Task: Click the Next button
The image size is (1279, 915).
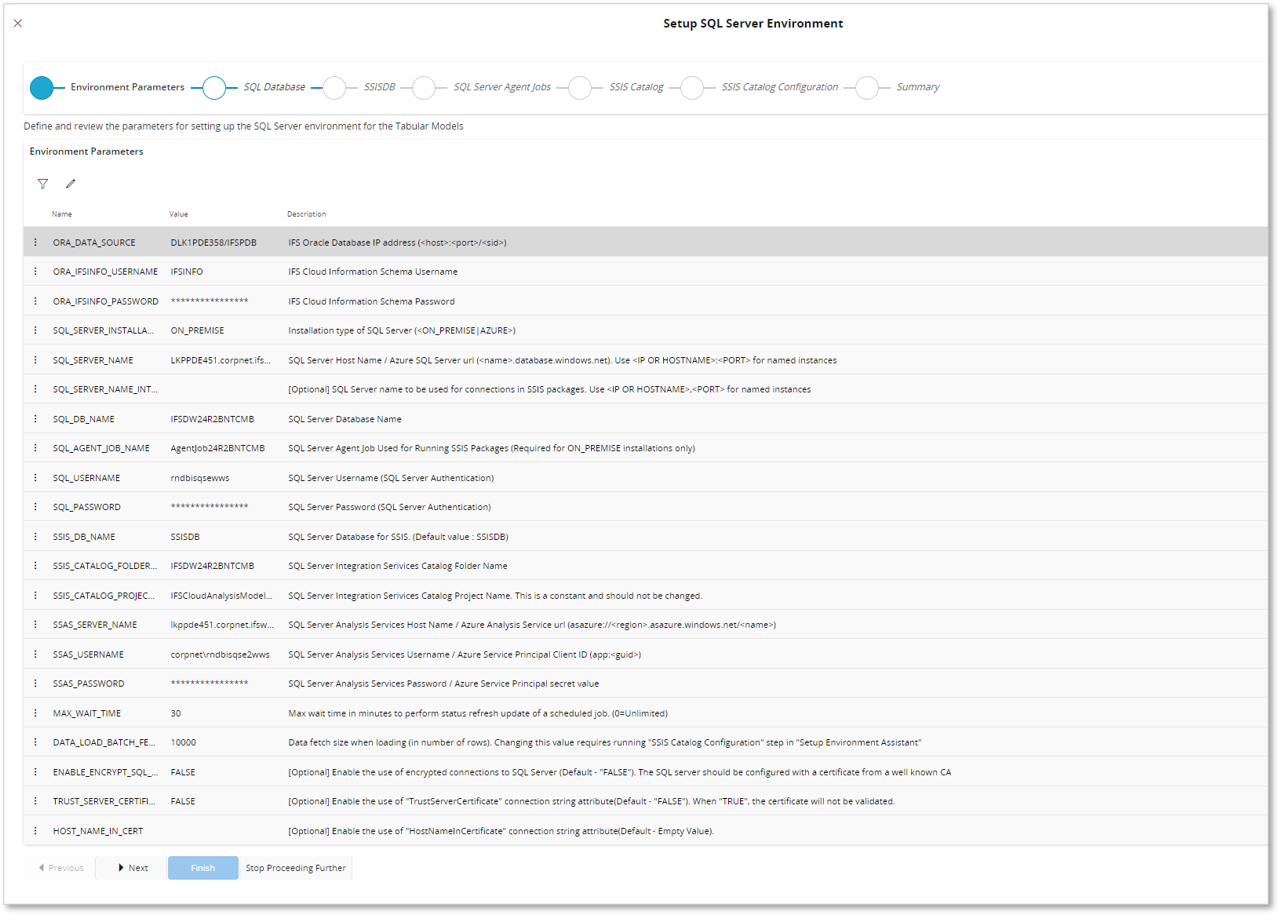Action: pyautogui.click(x=129, y=867)
